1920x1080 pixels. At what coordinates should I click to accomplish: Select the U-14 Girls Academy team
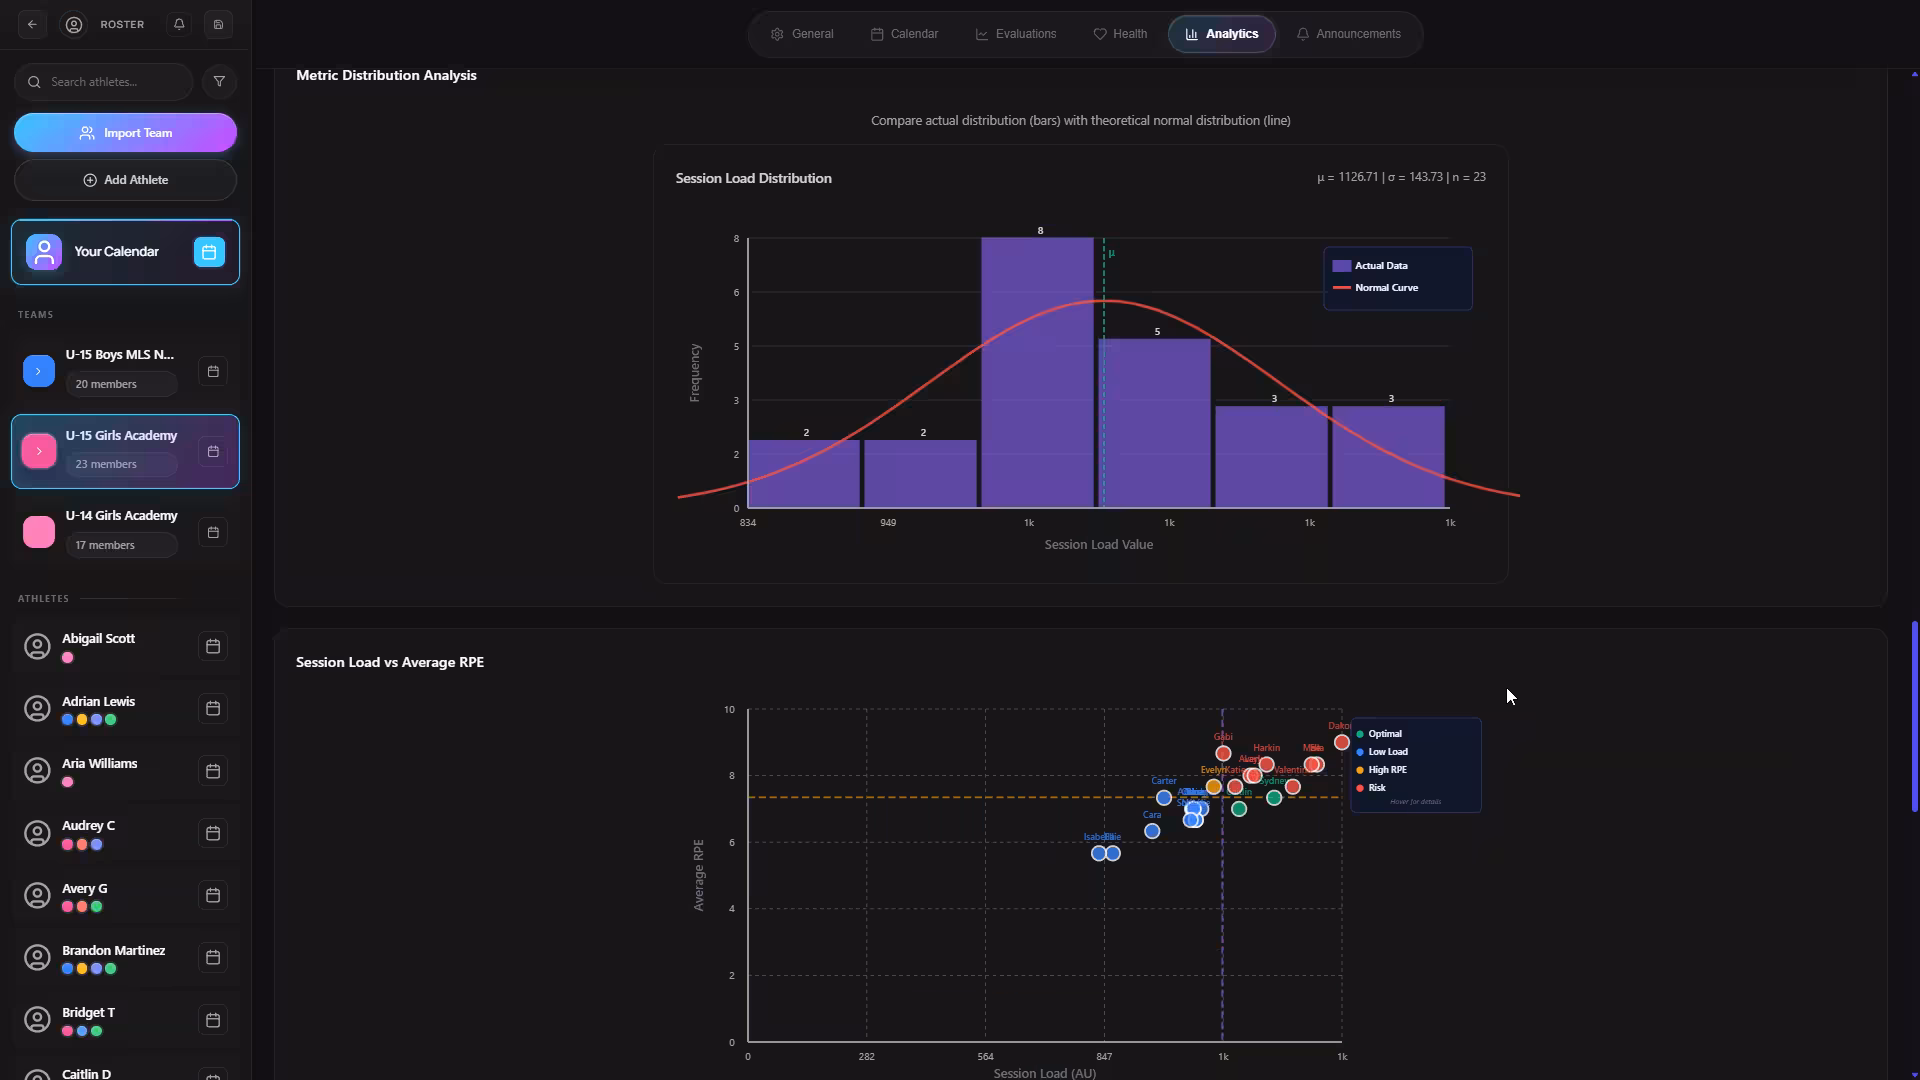click(x=125, y=532)
